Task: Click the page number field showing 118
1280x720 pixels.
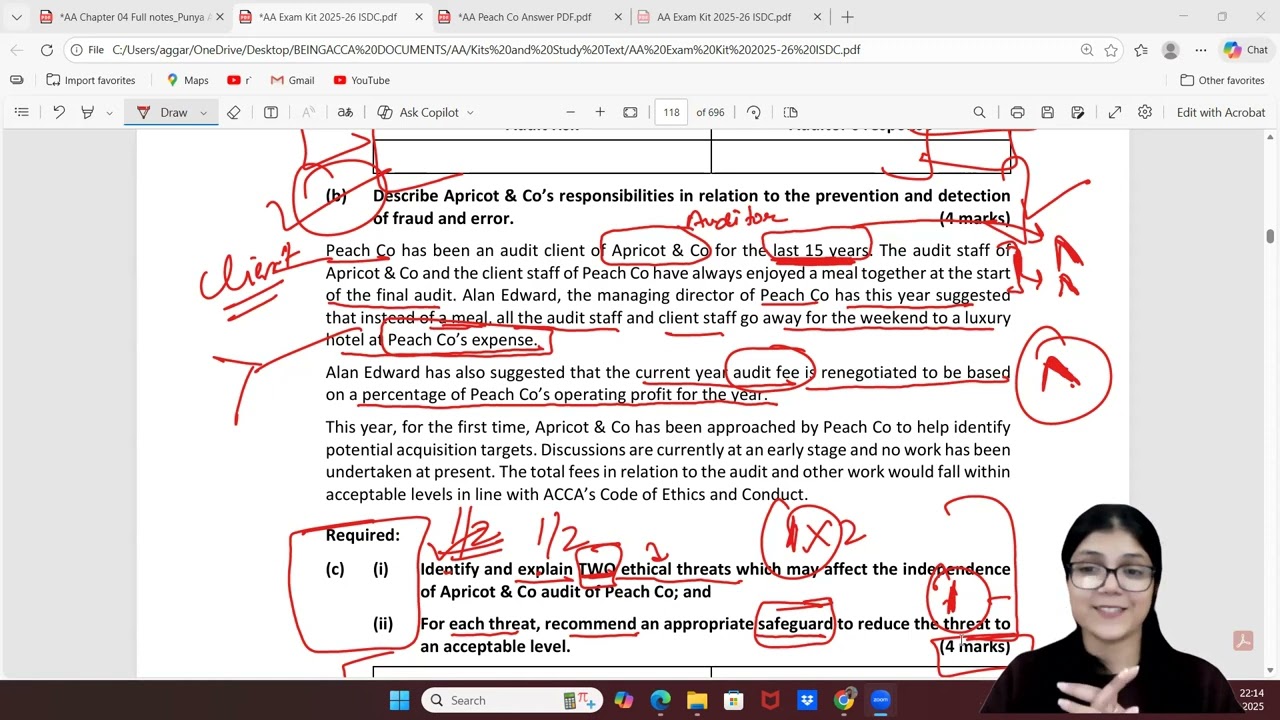Action: [671, 112]
